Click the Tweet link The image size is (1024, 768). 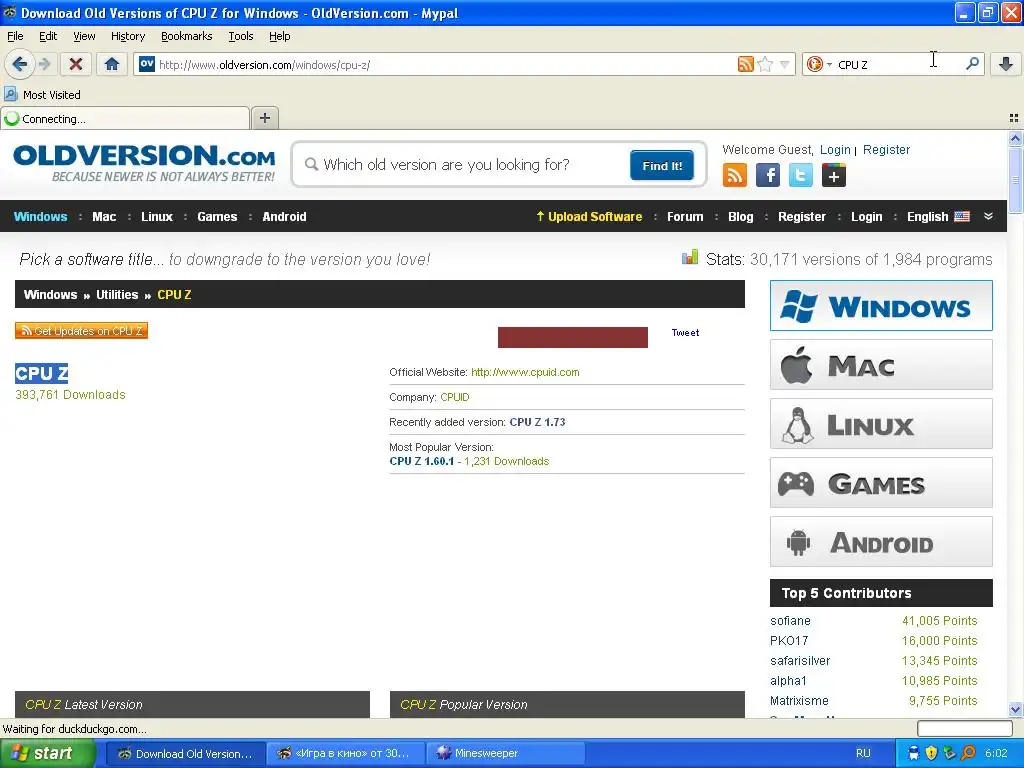(685, 332)
